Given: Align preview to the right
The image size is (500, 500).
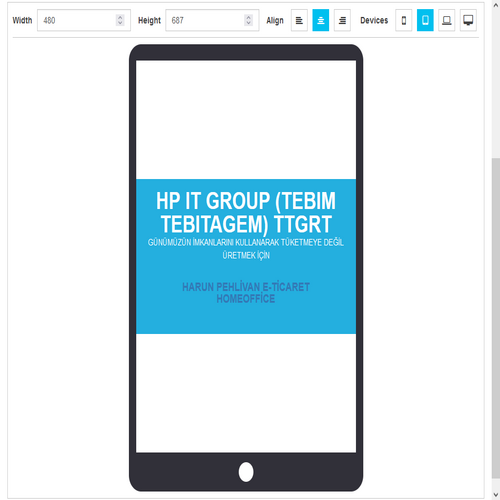Looking at the screenshot, I should 342,20.
